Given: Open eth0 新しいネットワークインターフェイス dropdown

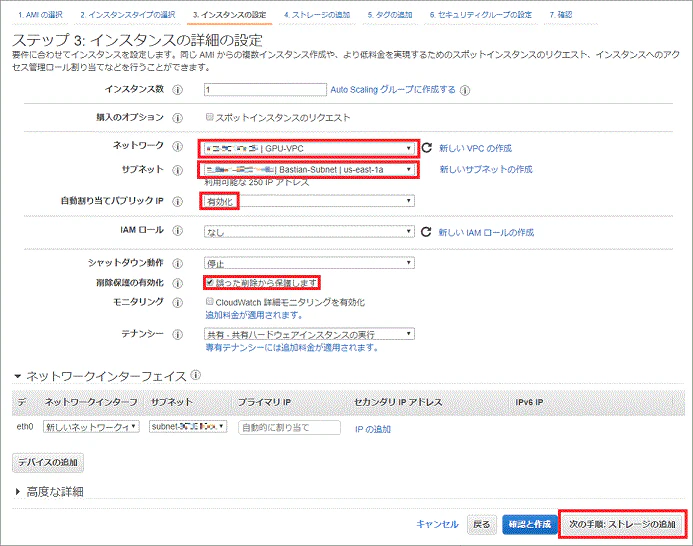Looking at the screenshot, I should point(91,427).
